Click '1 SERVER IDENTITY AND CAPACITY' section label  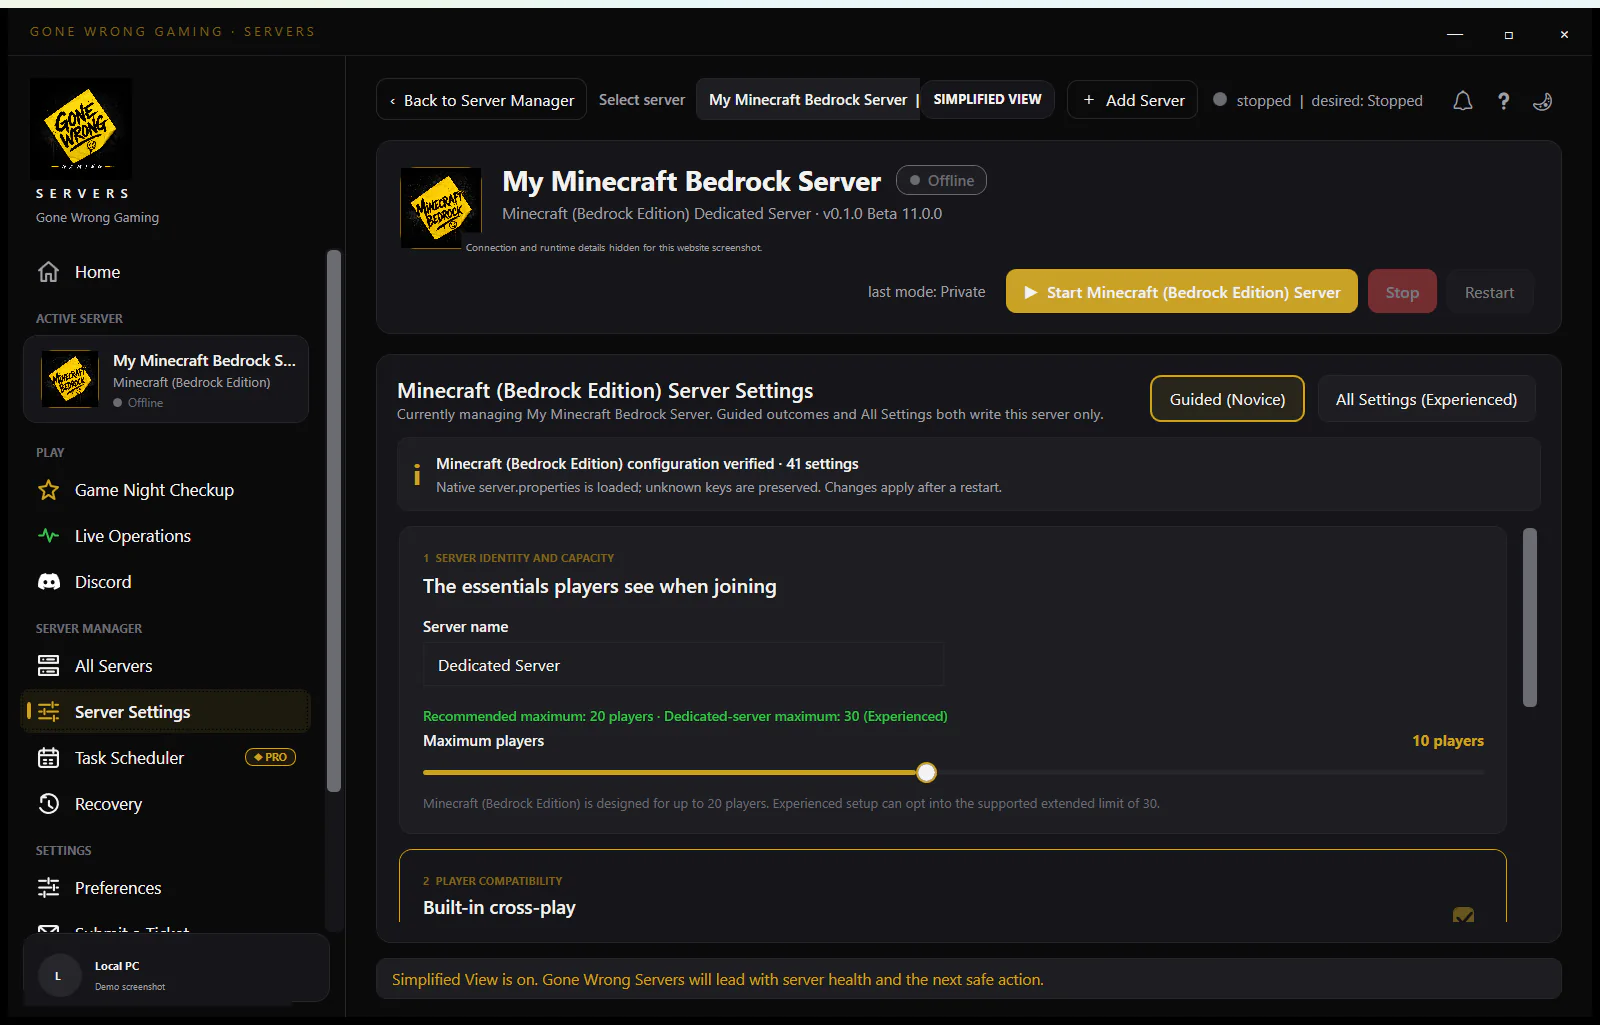pos(518,558)
